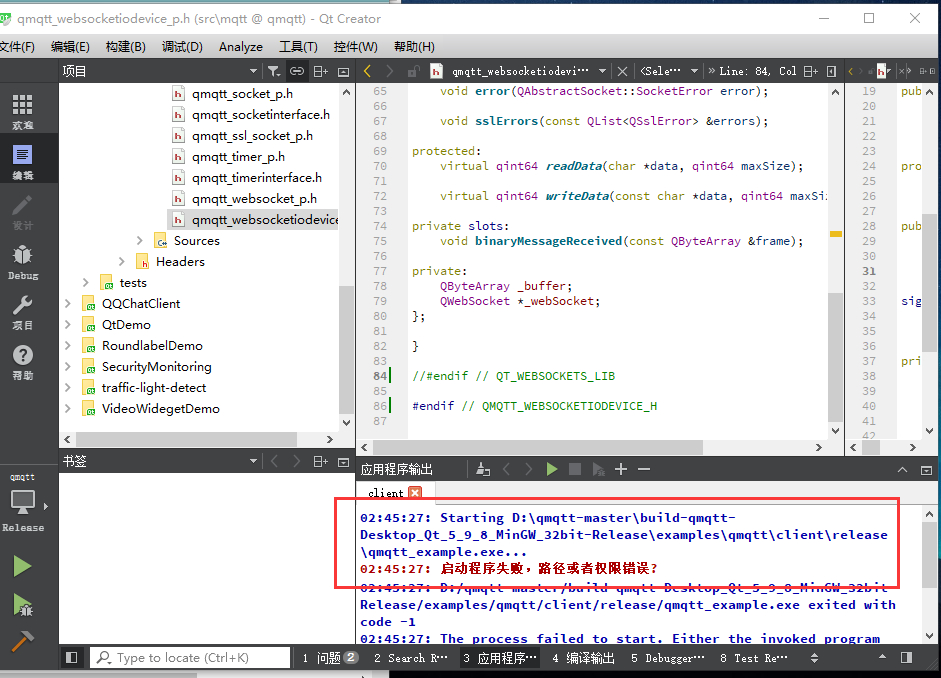Show the 问题 issues pane
Screen dimensions: 941x678
click(x=329, y=658)
